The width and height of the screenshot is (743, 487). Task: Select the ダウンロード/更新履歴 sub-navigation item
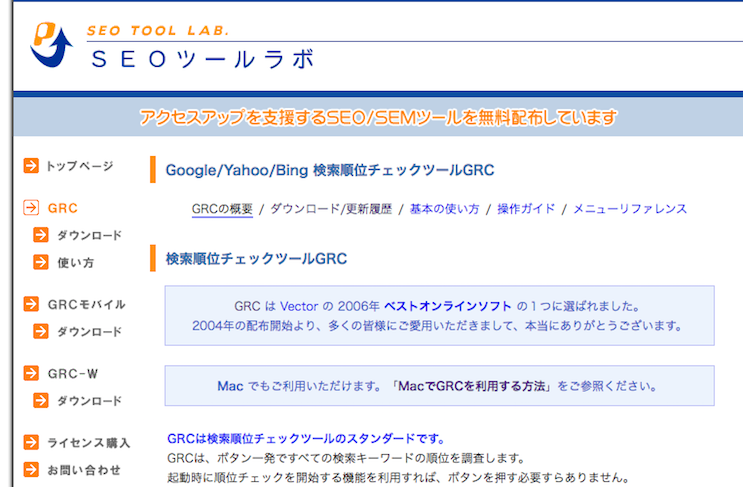(x=331, y=209)
